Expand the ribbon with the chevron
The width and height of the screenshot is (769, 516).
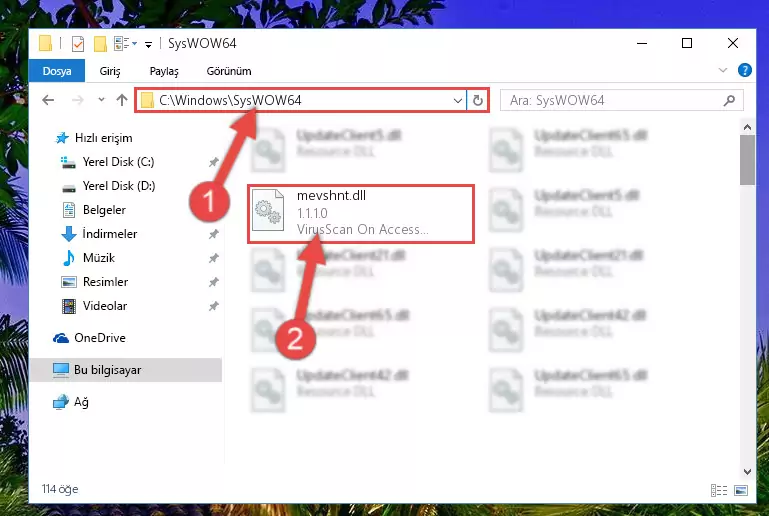(722, 70)
